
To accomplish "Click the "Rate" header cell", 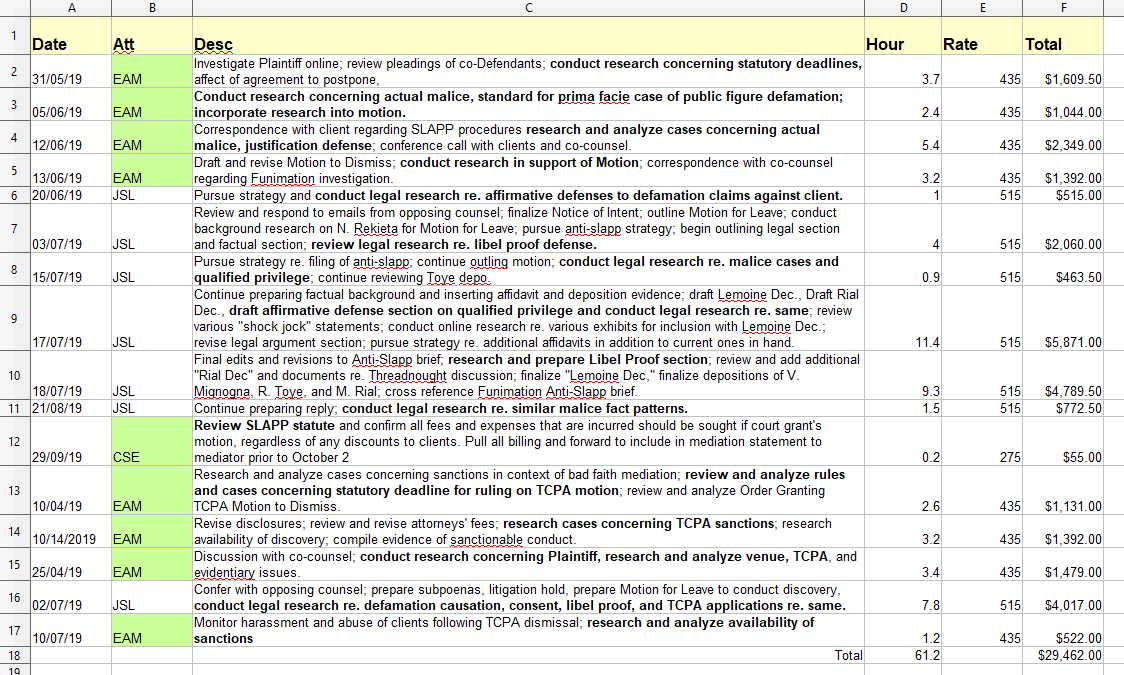I will [982, 36].
